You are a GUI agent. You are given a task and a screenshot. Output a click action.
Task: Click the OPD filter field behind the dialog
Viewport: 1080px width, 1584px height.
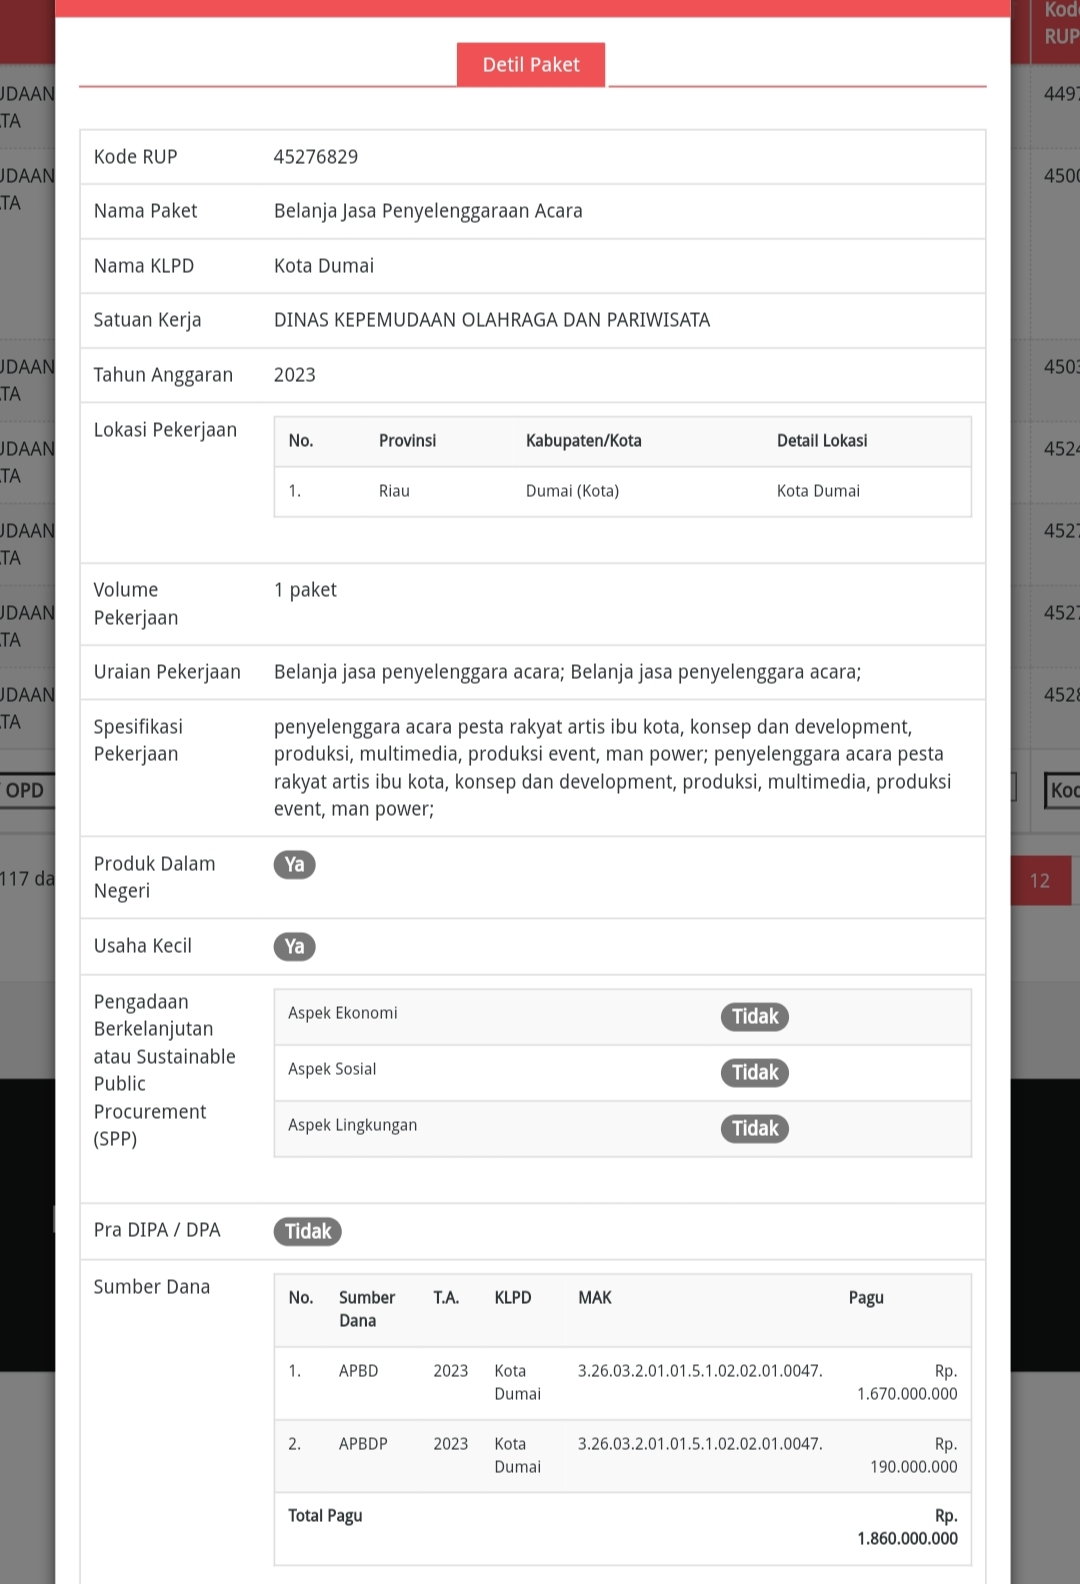(x=26, y=790)
